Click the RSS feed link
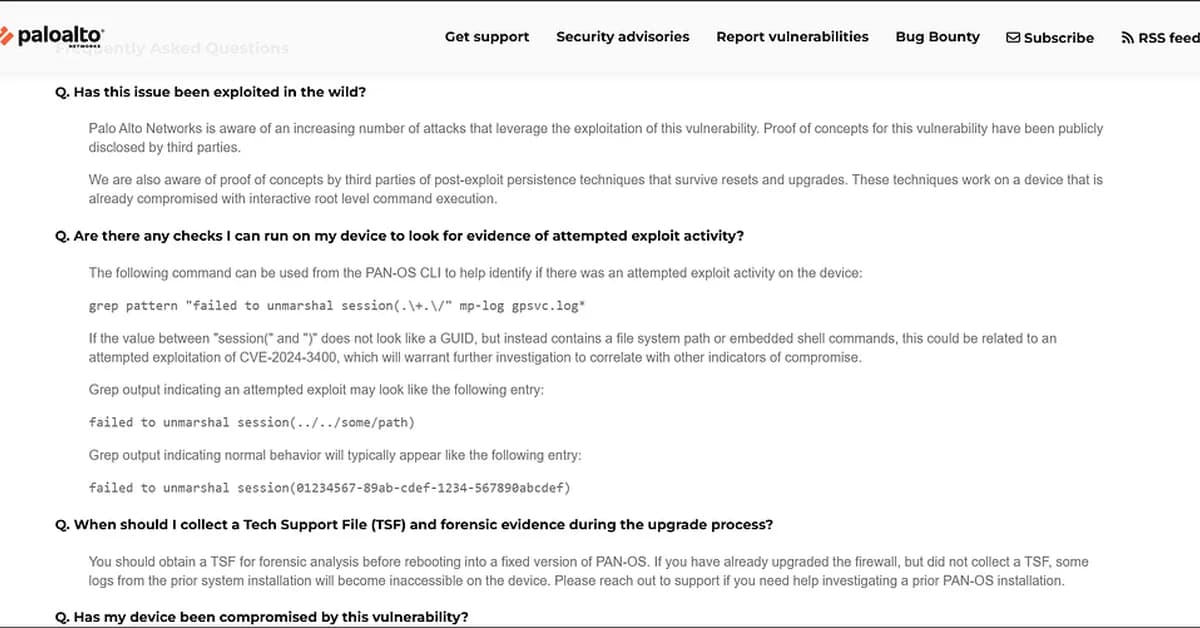Image resolution: width=1200 pixels, height=628 pixels. pos(1168,36)
